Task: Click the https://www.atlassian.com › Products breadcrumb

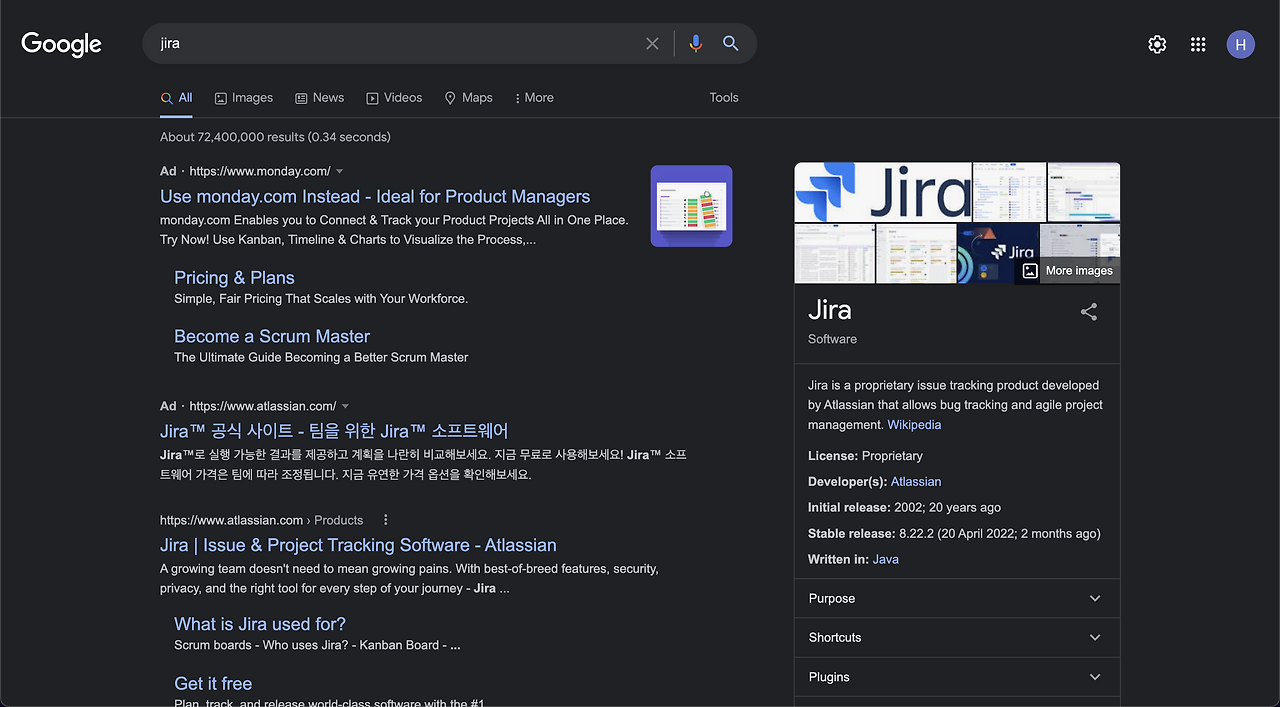Action: (x=261, y=520)
